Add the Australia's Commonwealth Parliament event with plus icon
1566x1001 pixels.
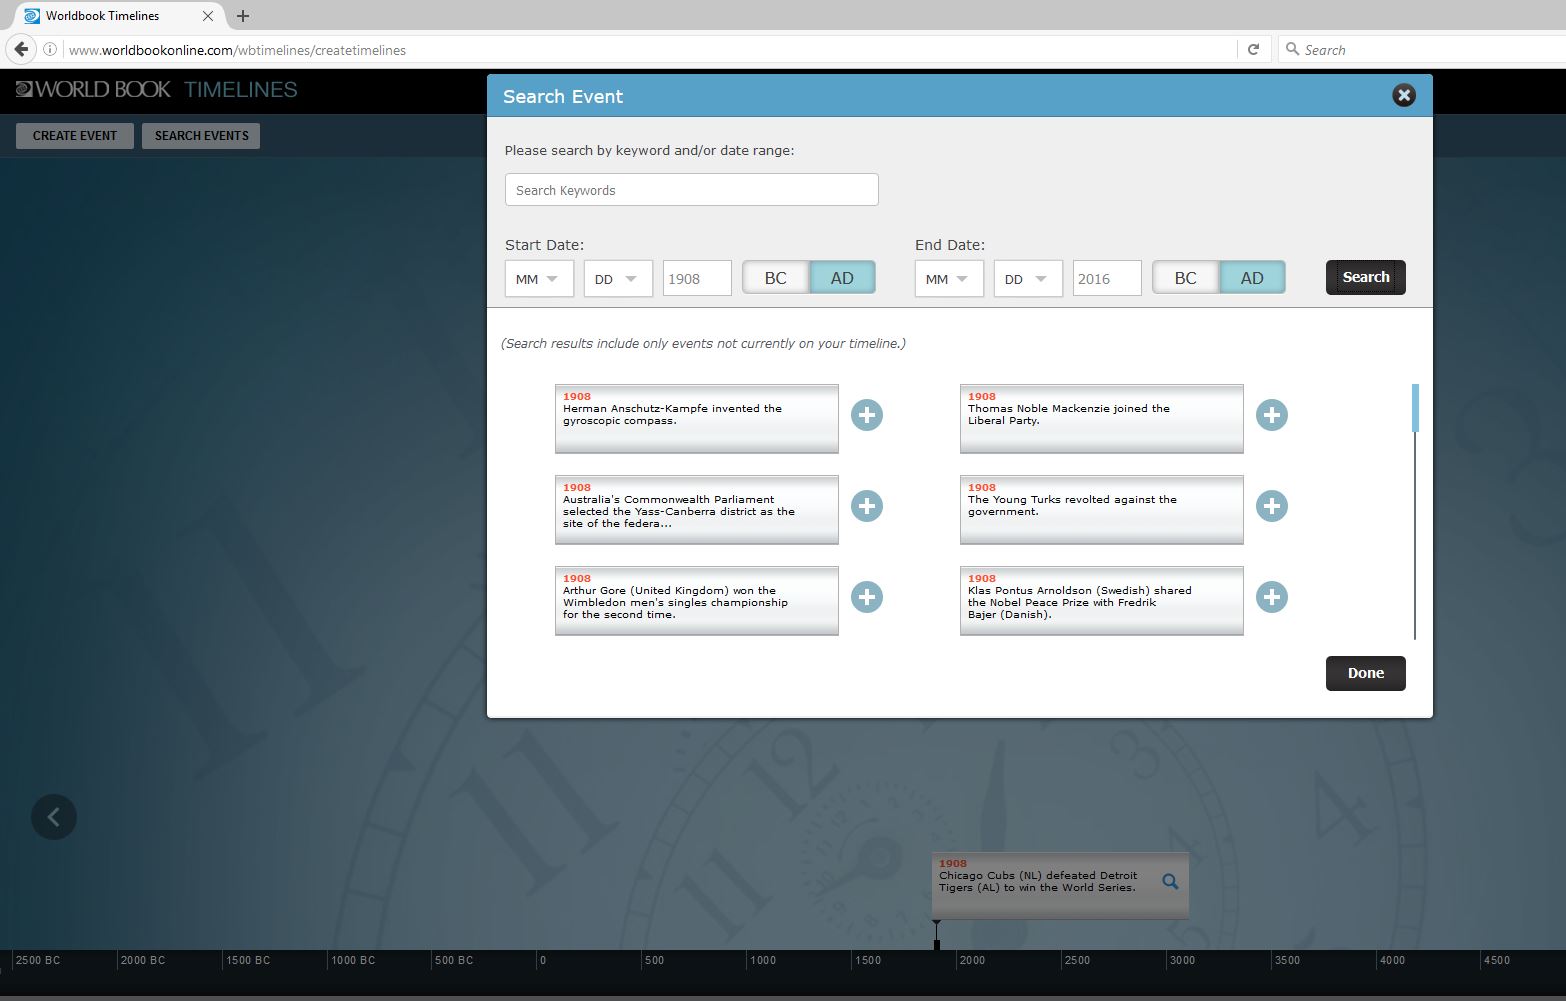pos(867,506)
